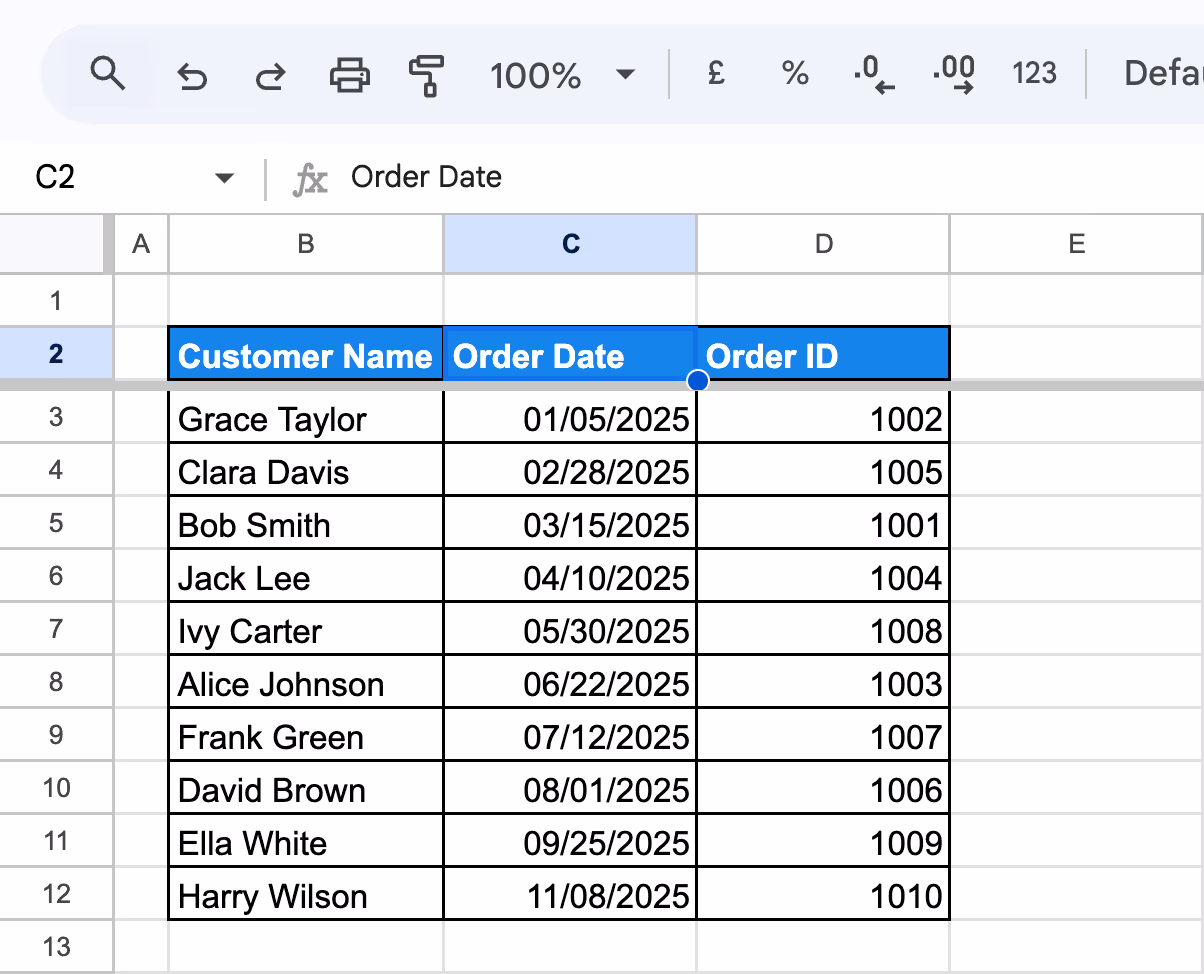Select the Order ID header cell
Screen dimensions: 1204x974
tap(823, 355)
